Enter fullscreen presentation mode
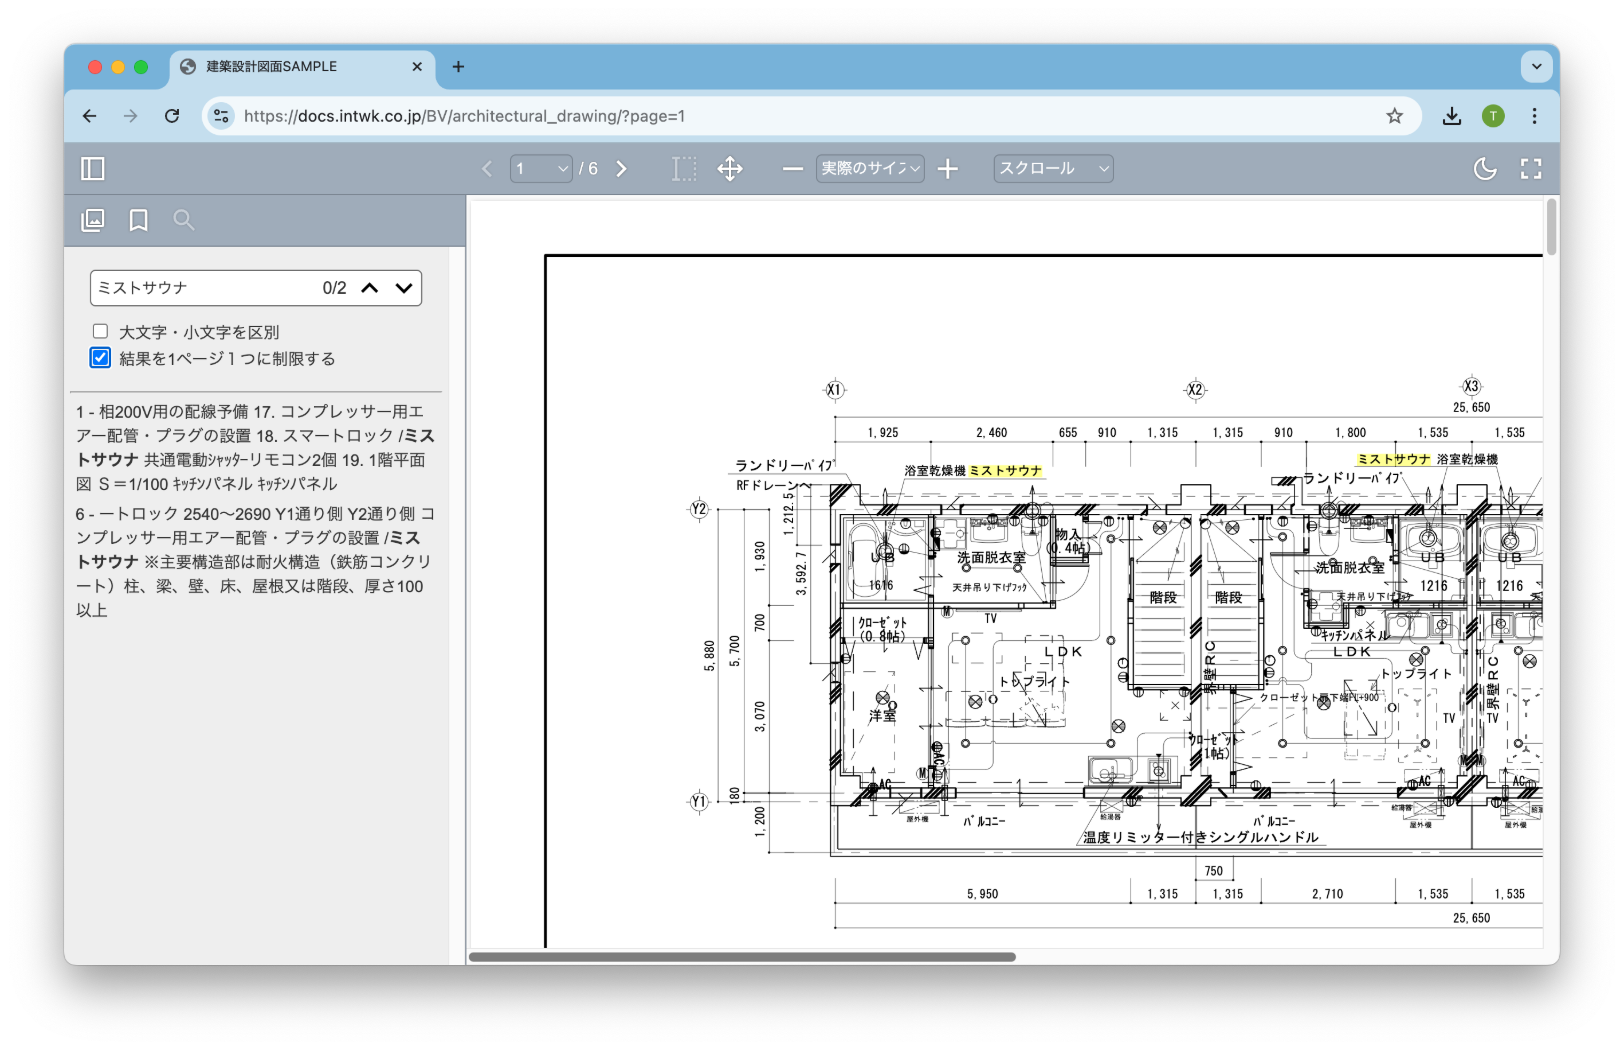Screen dimensions: 1624x1050 [x=1531, y=169]
